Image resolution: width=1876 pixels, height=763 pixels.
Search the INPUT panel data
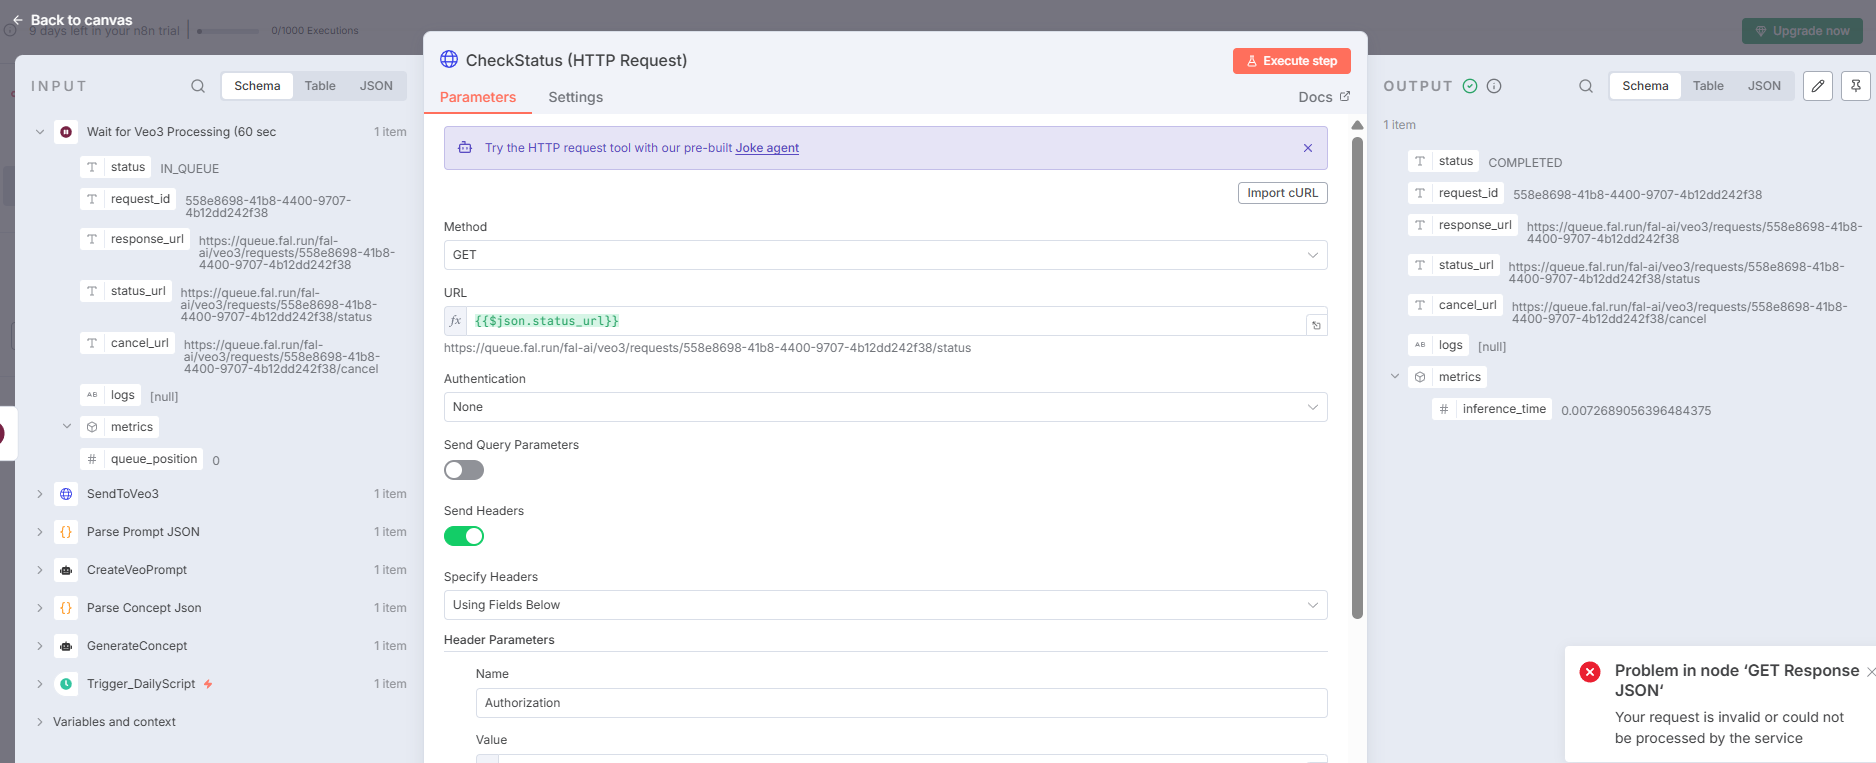[x=198, y=86]
